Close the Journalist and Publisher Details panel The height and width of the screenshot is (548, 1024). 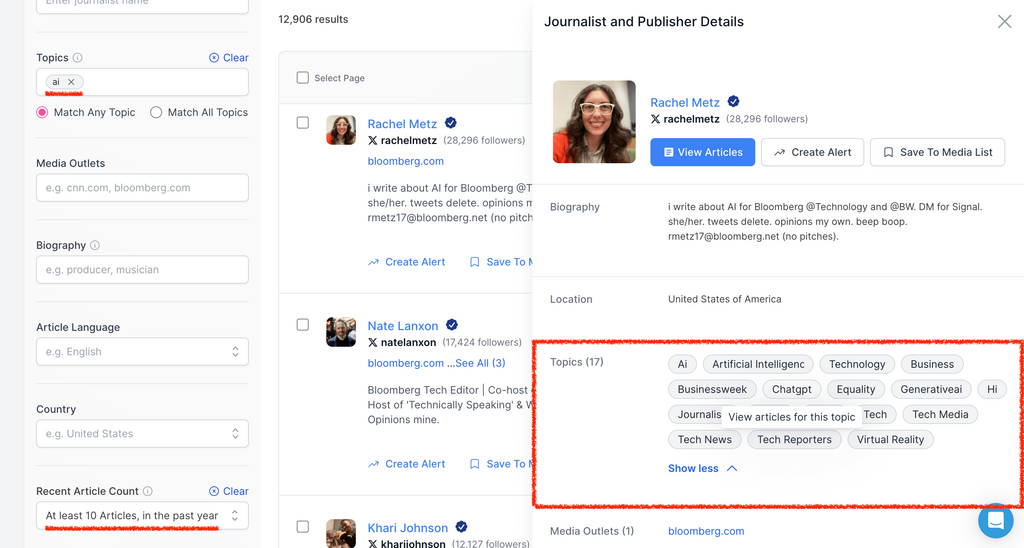point(1004,21)
